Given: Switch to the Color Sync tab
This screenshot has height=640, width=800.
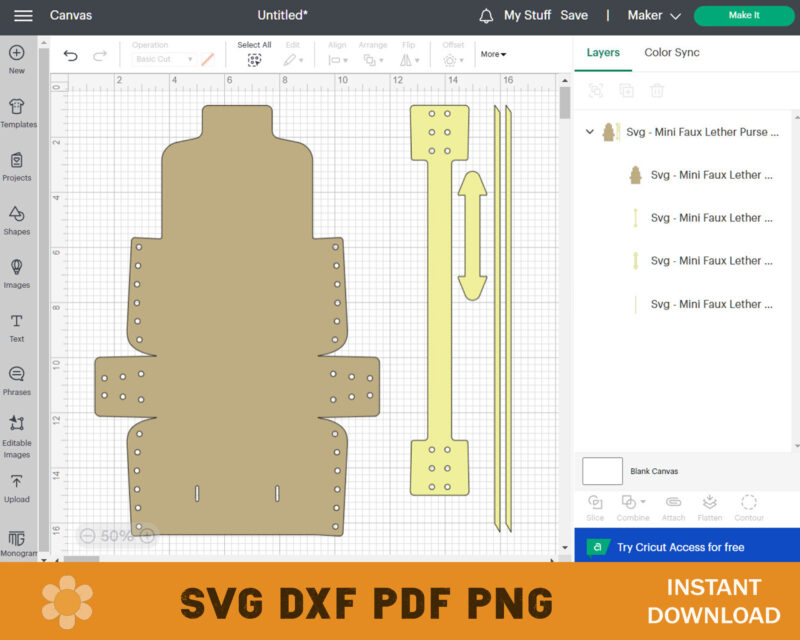Looking at the screenshot, I should tap(671, 52).
